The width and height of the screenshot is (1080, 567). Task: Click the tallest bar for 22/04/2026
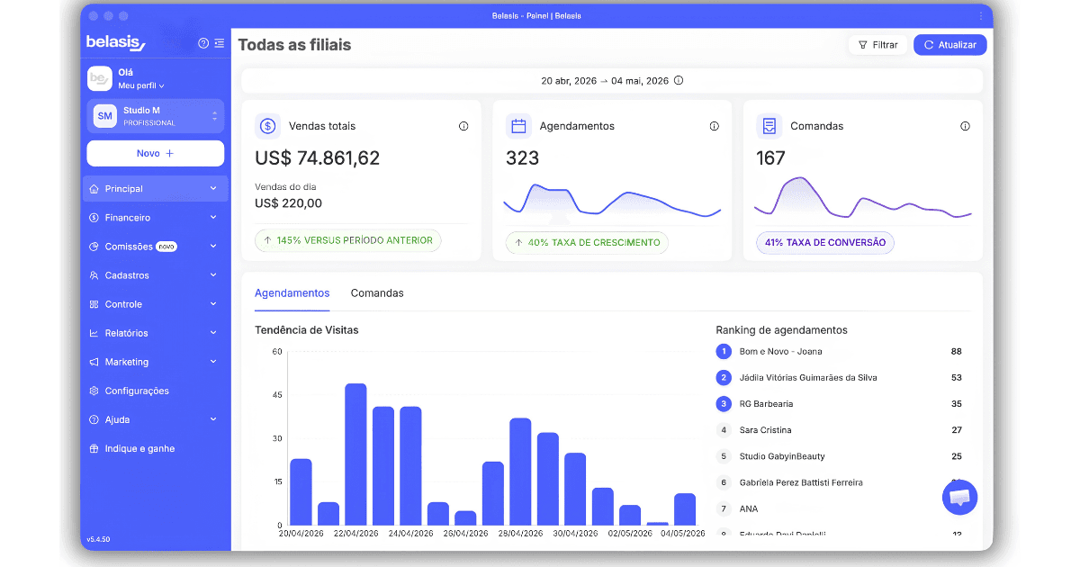(355, 455)
